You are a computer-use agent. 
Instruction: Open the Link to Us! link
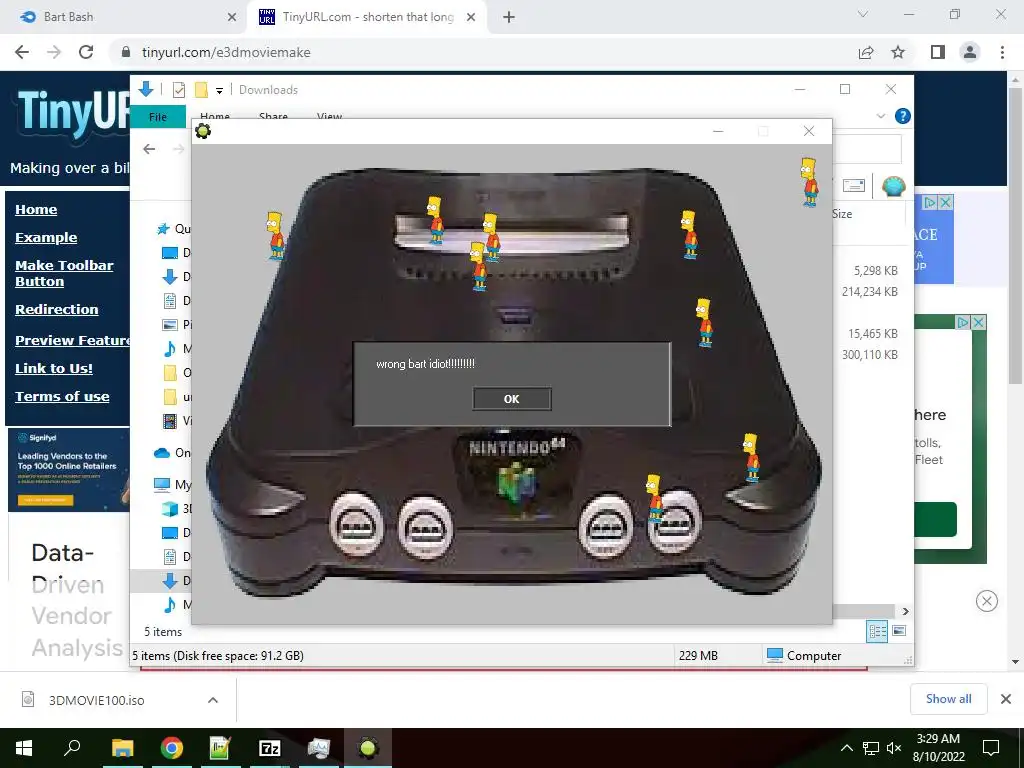point(54,368)
